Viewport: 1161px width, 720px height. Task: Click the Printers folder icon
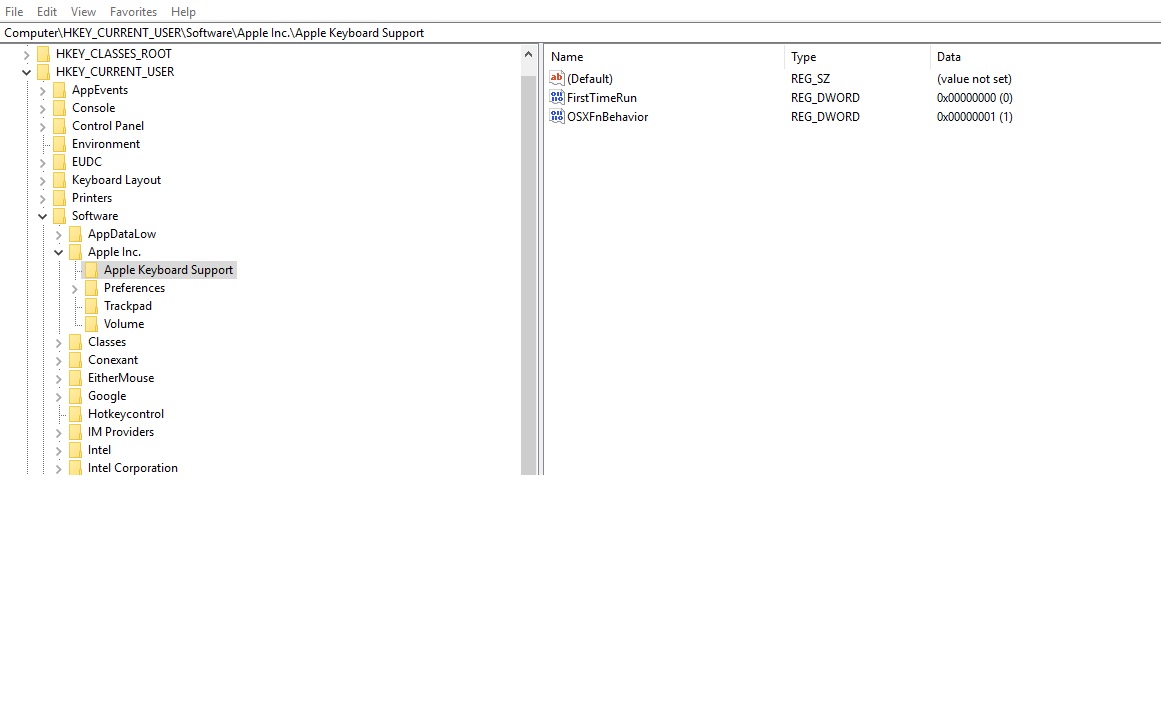click(59, 198)
